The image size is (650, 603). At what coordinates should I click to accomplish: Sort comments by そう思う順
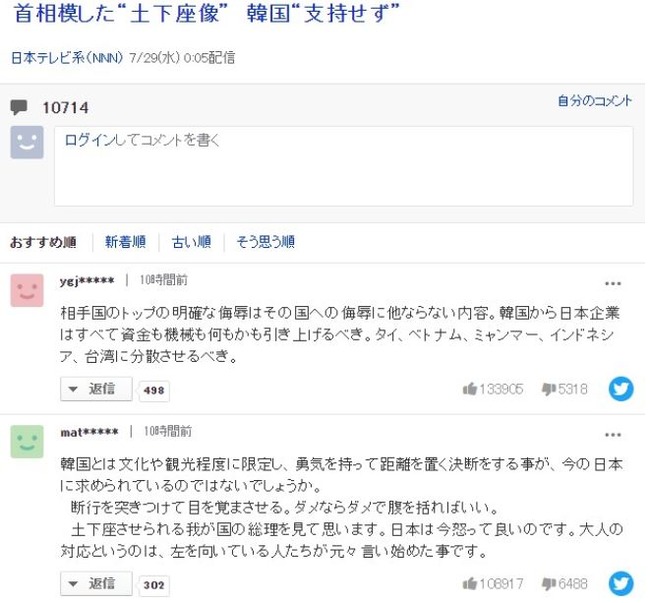266,242
